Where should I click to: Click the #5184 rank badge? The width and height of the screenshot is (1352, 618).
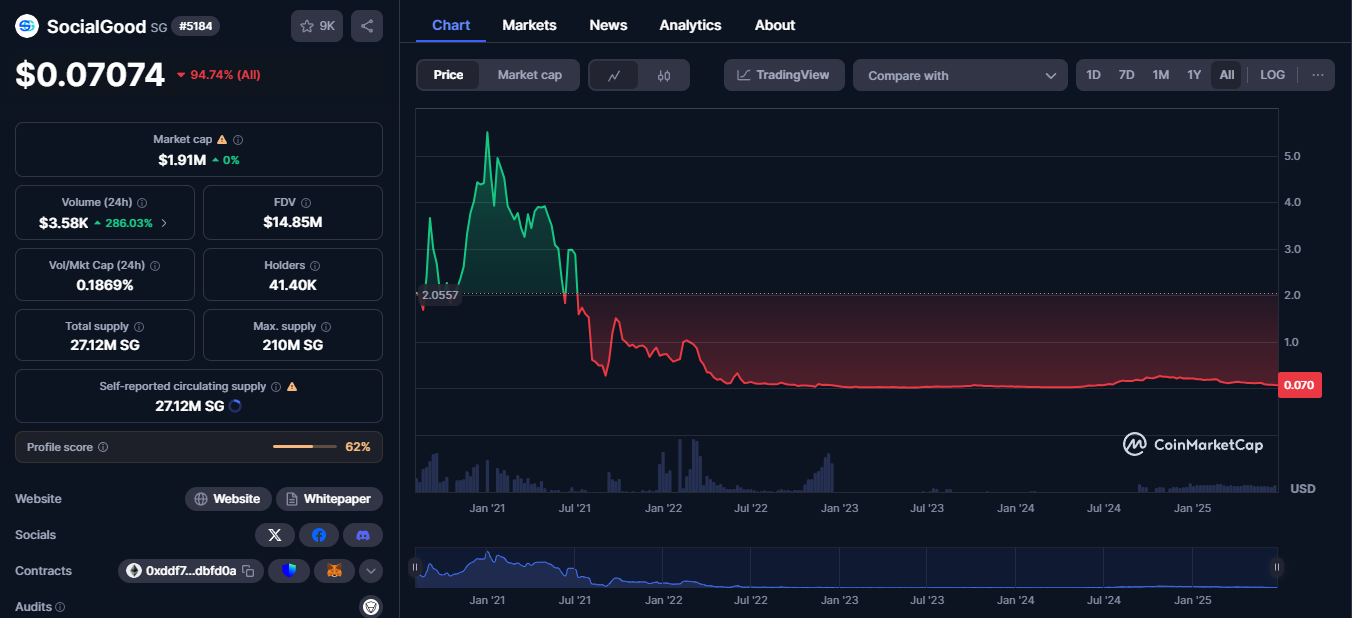197,26
